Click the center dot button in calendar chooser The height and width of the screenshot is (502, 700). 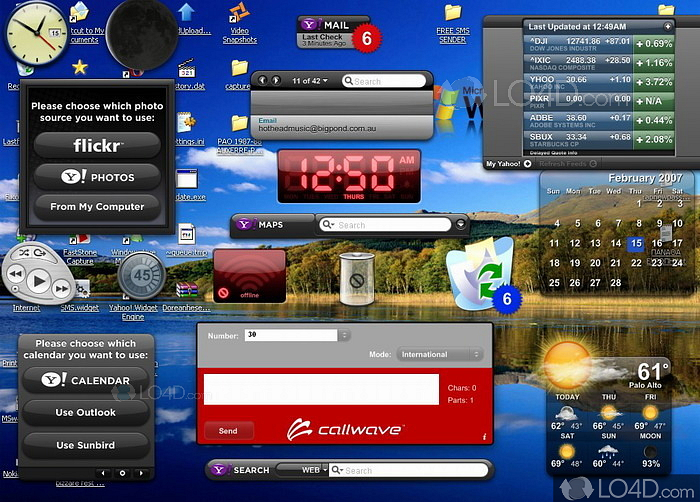tap(122, 473)
